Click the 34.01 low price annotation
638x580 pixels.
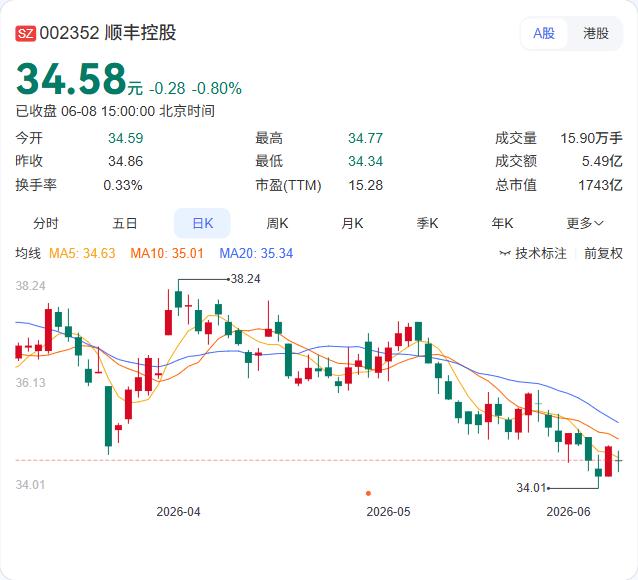click(531, 487)
